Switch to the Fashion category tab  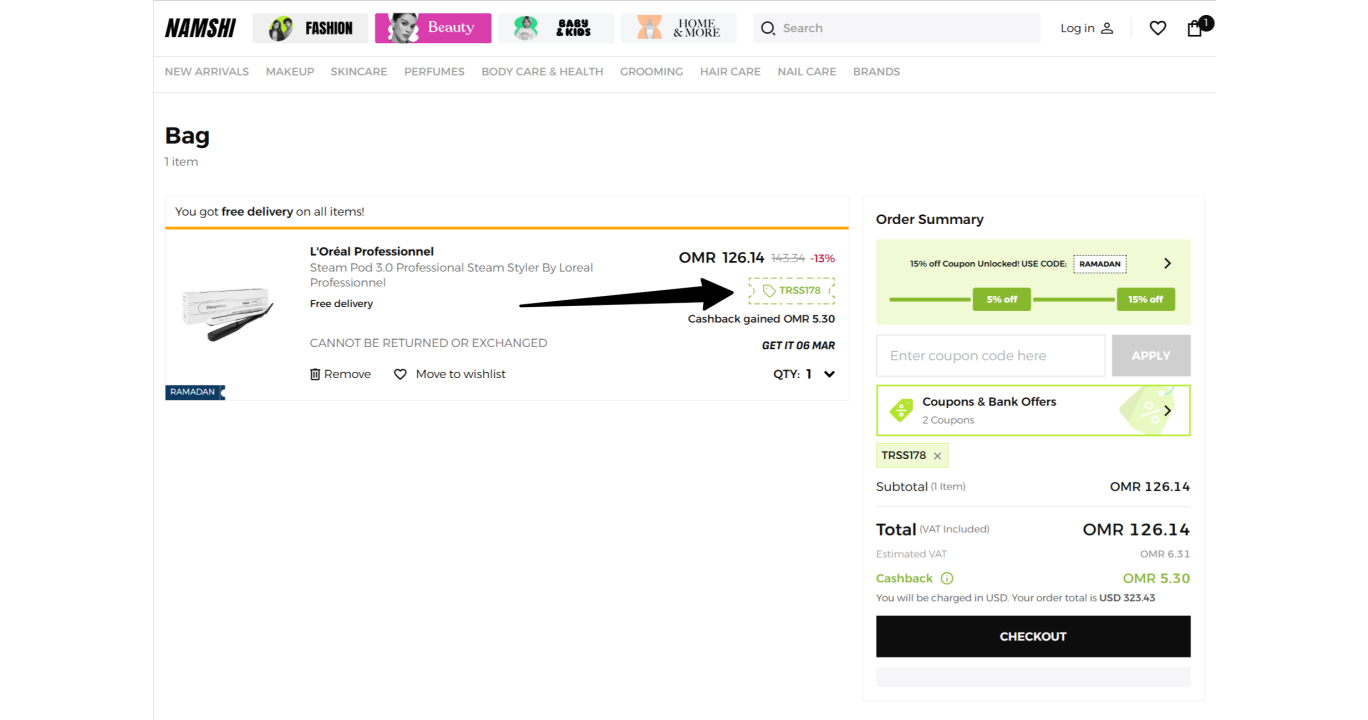(x=311, y=28)
